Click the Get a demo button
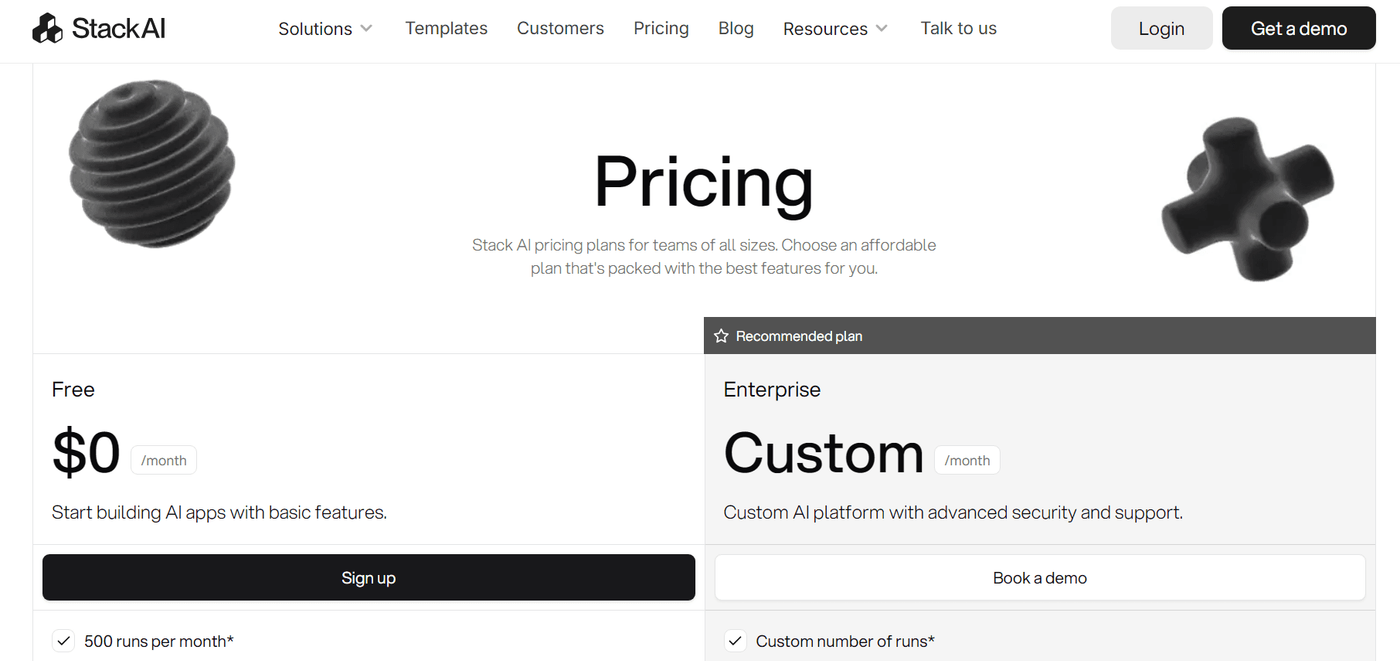 1299,28
